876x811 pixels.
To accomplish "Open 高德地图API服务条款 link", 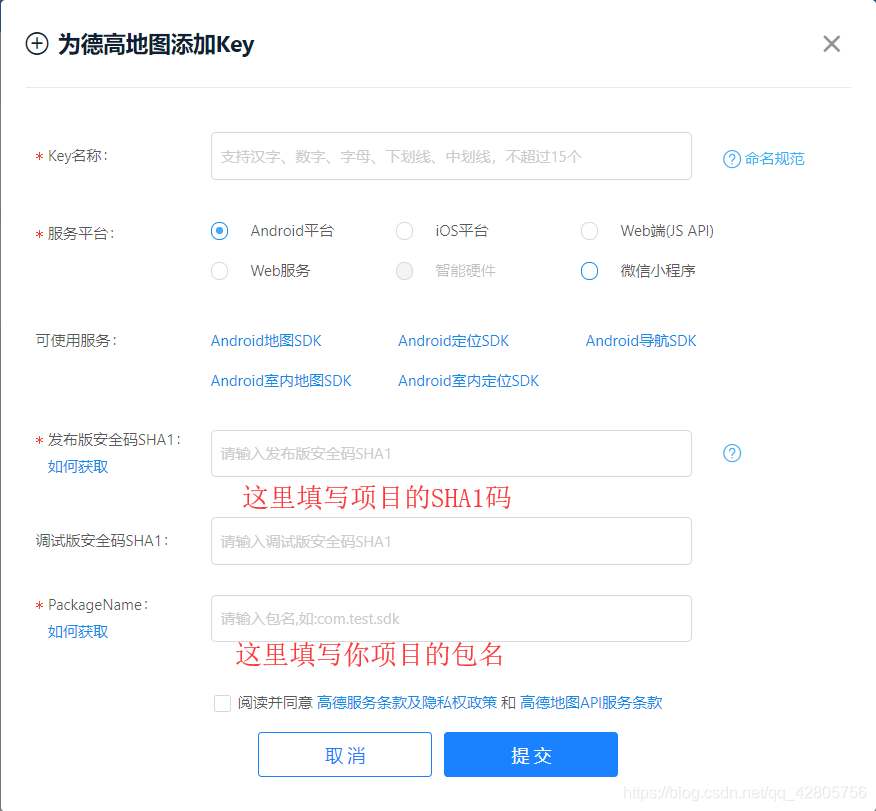I will (x=591, y=703).
